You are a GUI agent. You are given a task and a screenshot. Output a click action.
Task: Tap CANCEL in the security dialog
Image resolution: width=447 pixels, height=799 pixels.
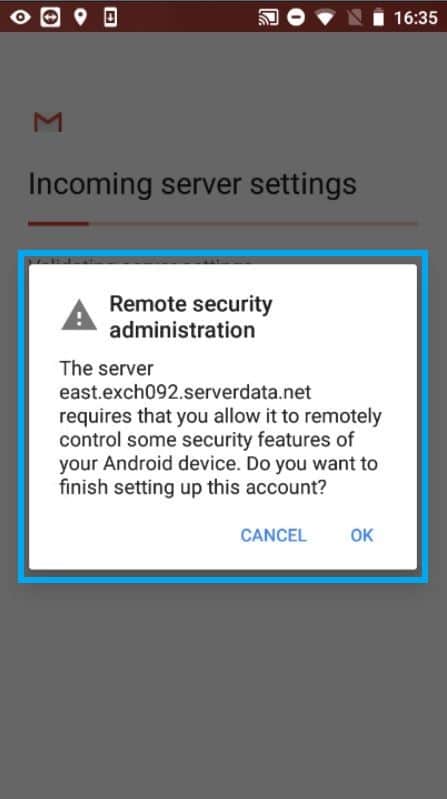click(x=273, y=535)
